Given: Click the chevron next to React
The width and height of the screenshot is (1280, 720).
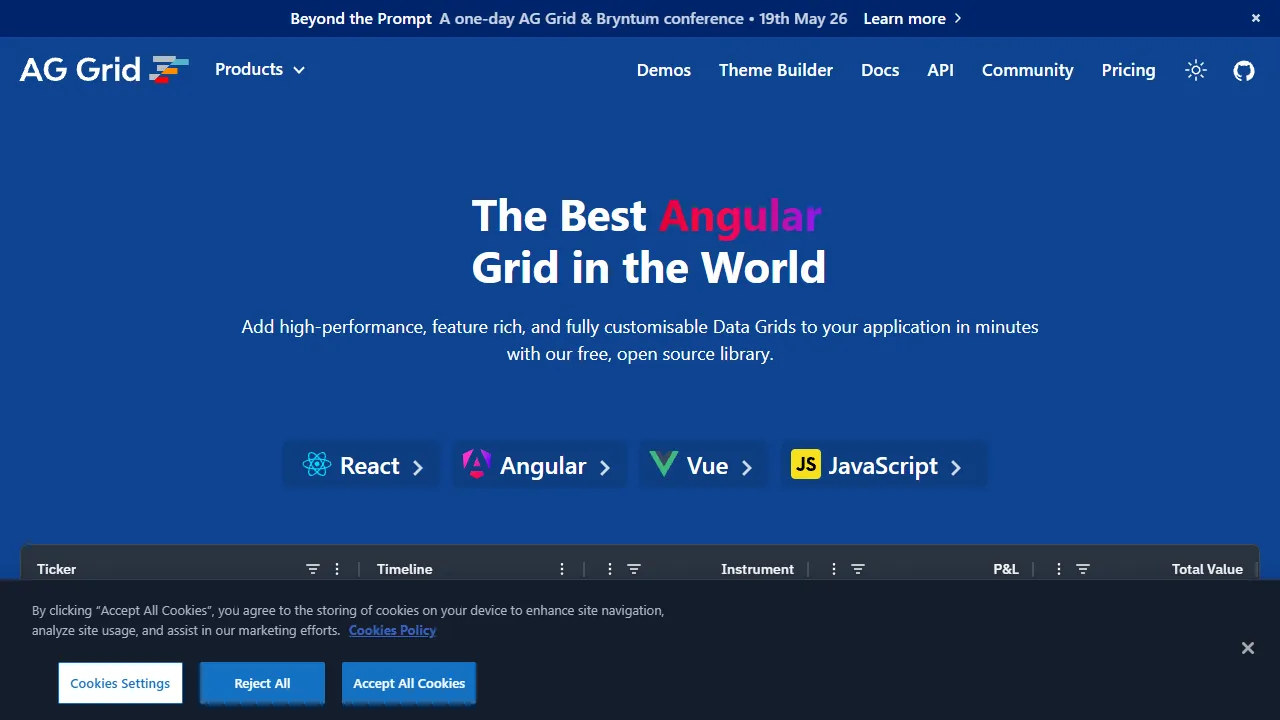Looking at the screenshot, I should pyautogui.click(x=418, y=467).
